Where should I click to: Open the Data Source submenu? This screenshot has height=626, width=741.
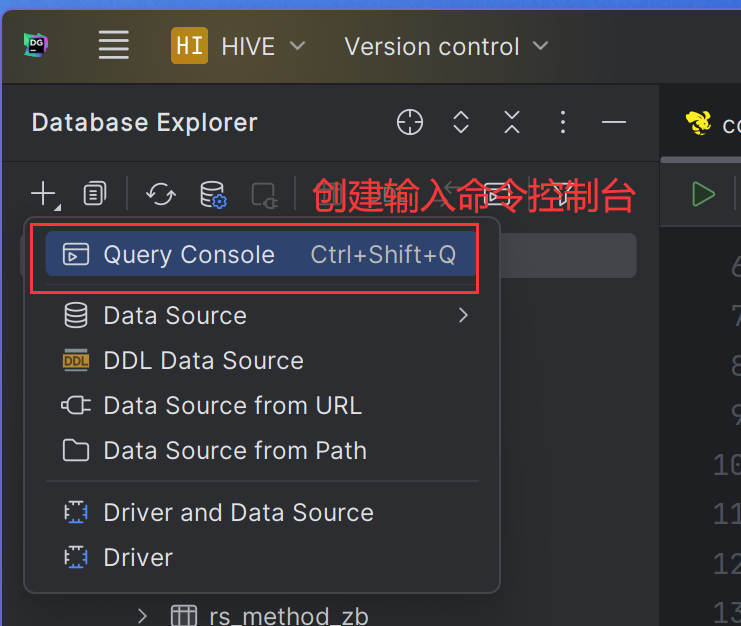click(x=261, y=316)
